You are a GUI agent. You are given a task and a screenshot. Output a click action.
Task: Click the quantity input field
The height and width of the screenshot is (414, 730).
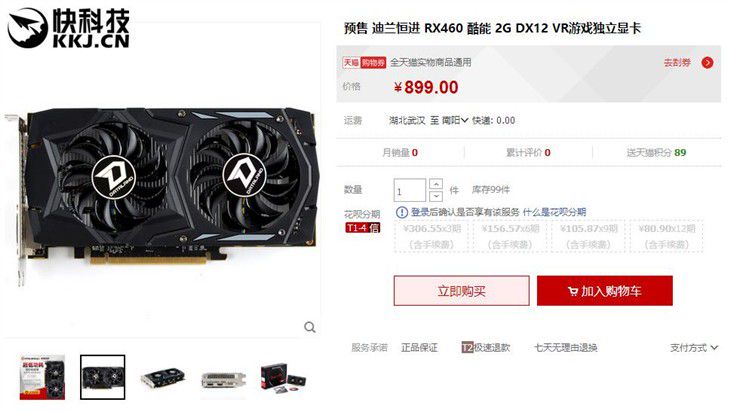coord(410,190)
